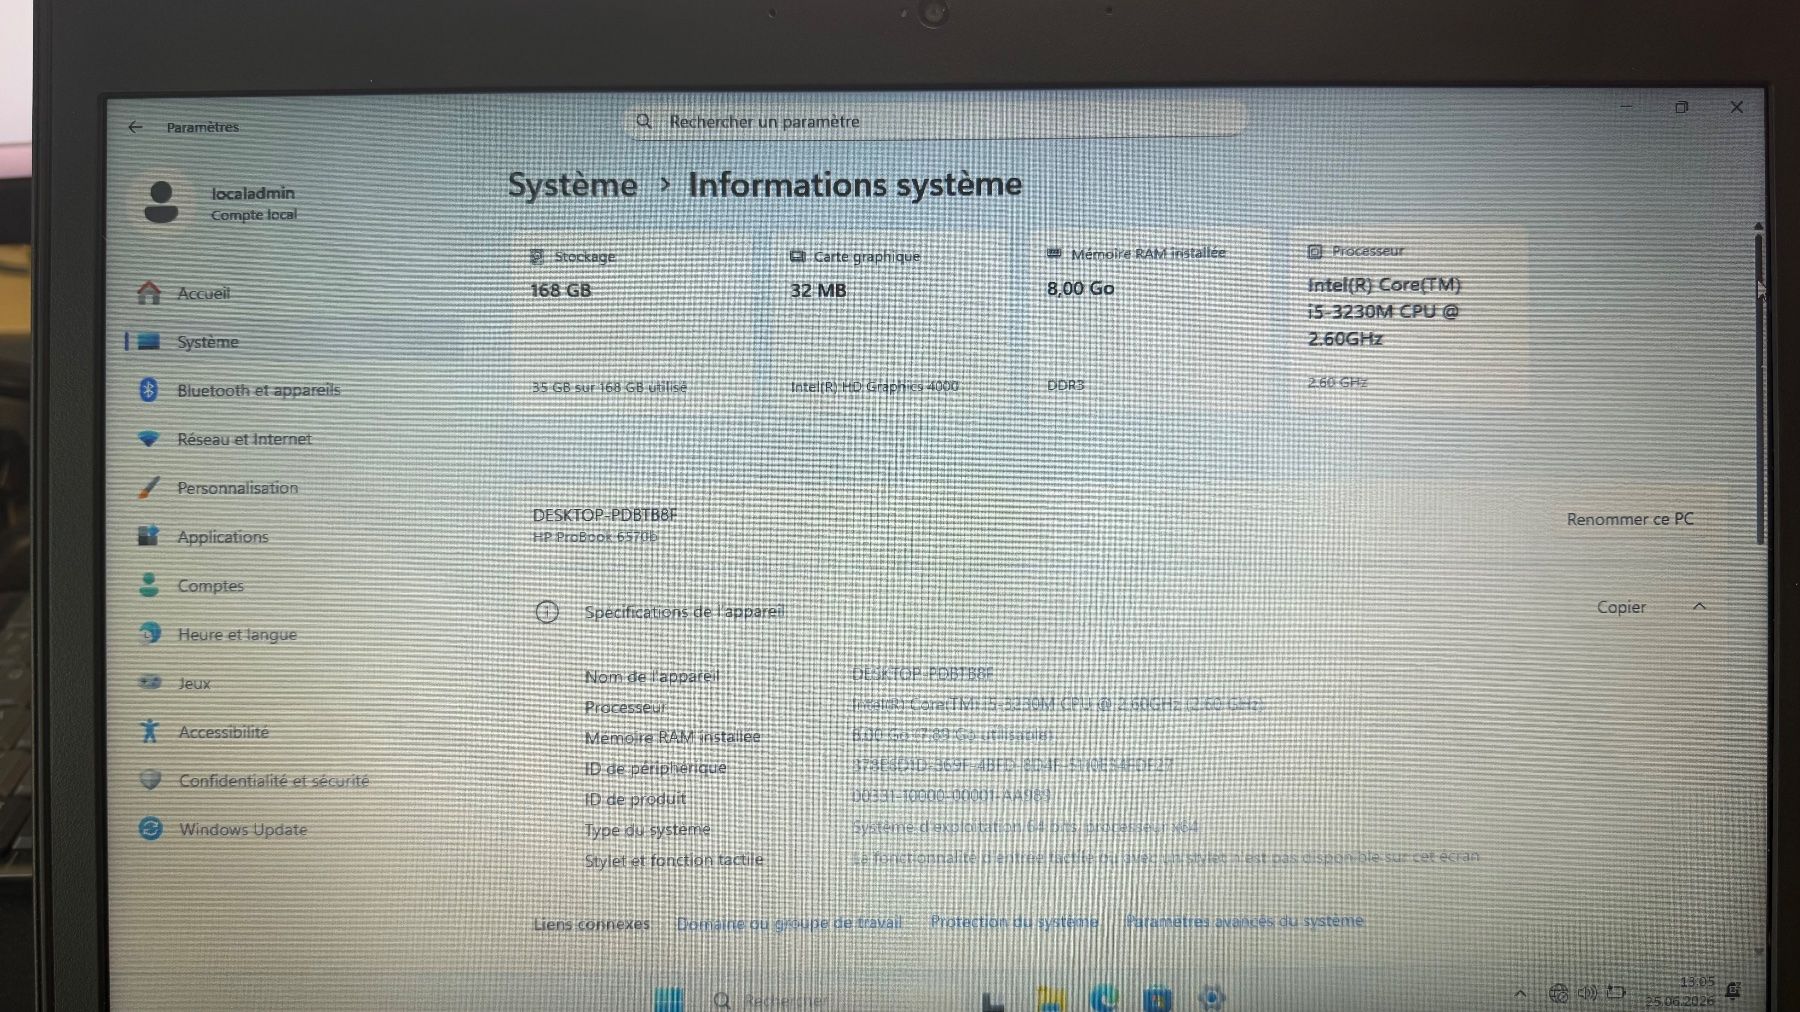Click the Stylet et fonction tactile label
This screenshot has width=1800, height=1012.
[674, 860]
